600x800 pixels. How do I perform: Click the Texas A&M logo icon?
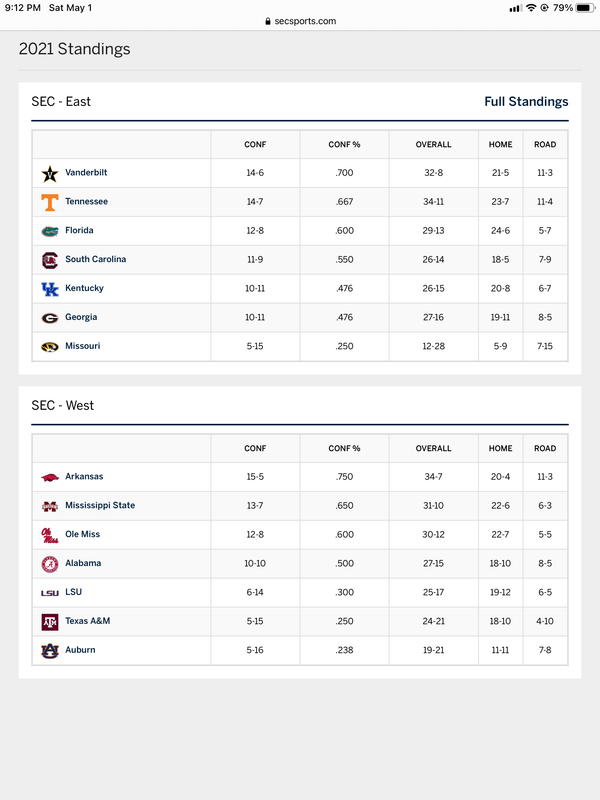[x=49, y=622]
